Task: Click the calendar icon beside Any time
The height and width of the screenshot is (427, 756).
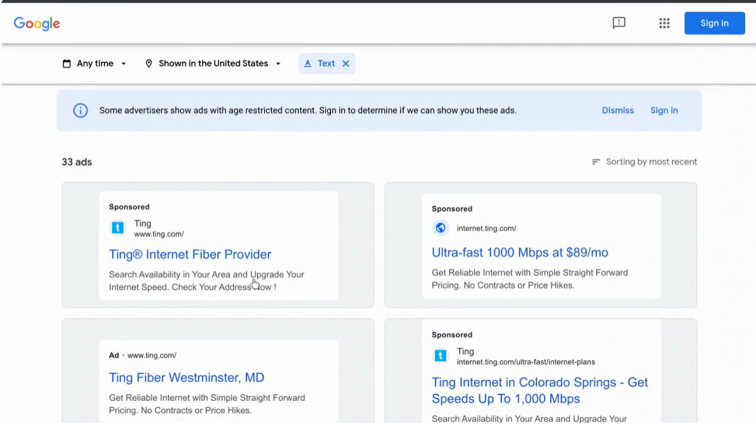Action: pos(67,64)
